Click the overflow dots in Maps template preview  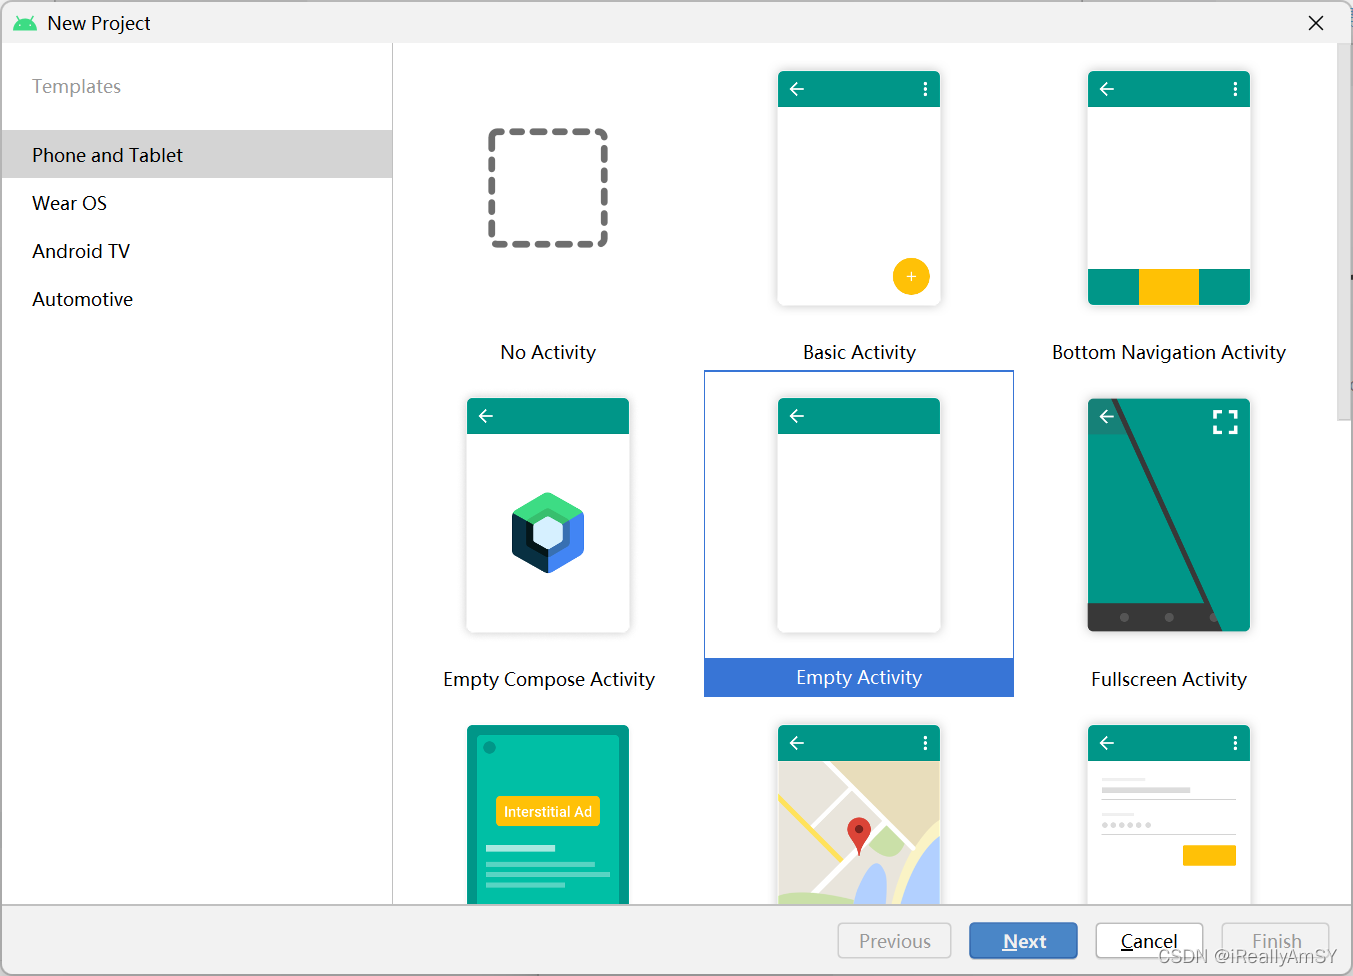coord(925,743)
